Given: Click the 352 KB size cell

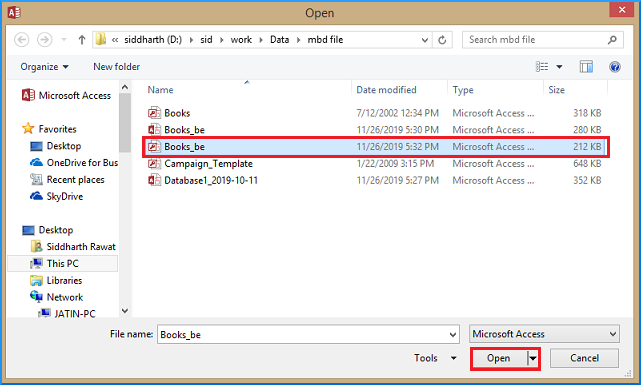Looking at the screenshot, I should (x=587, y=180).
